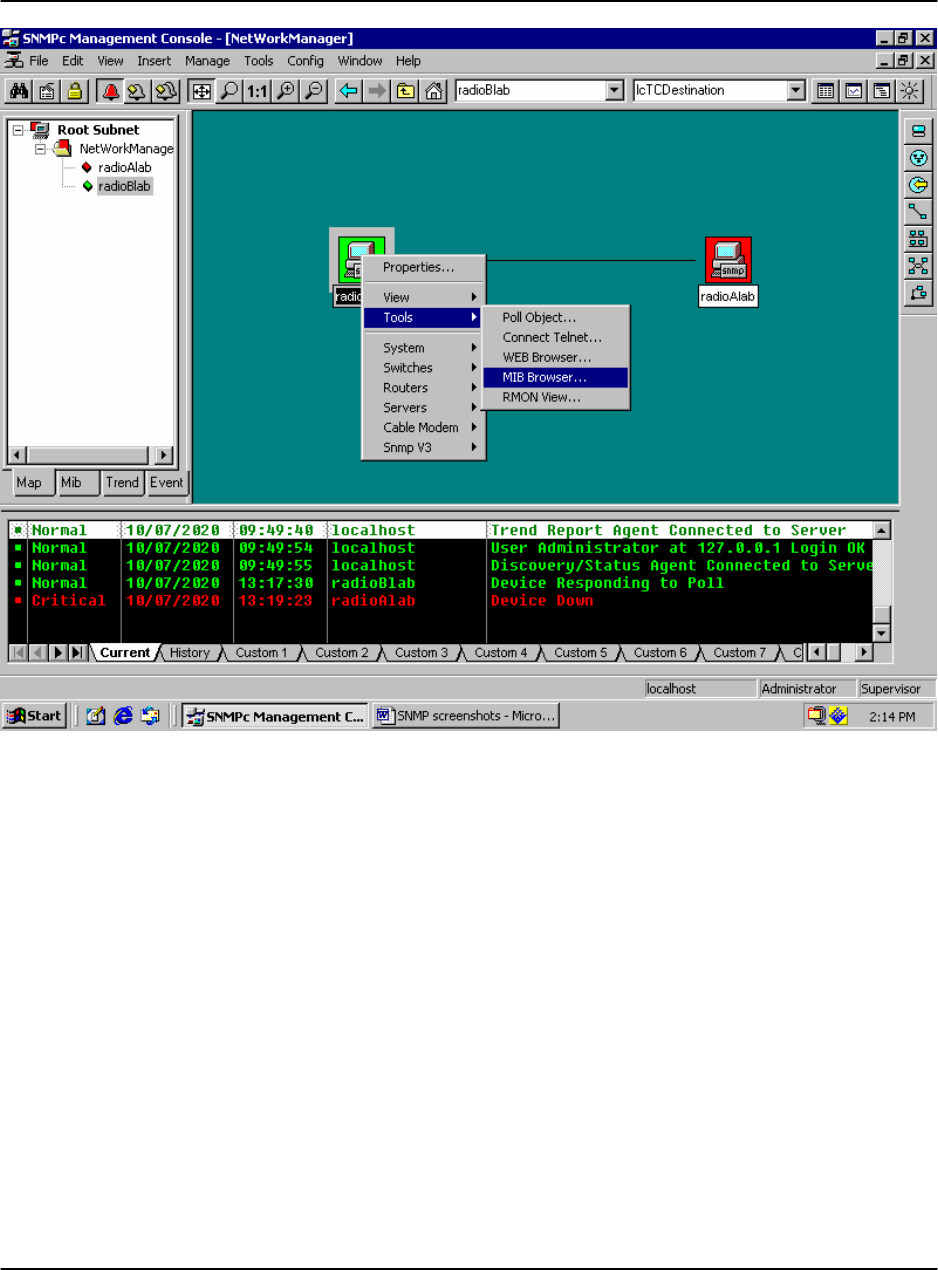Collapse the NetWorkManager tree node
Image resolution: width=938 pixels, height=1270 pixels.
click(x=41, y=148)
